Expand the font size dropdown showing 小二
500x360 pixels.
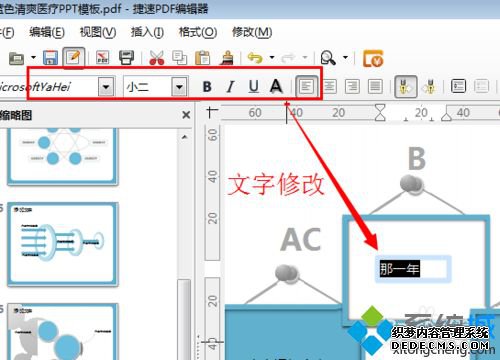180,87
